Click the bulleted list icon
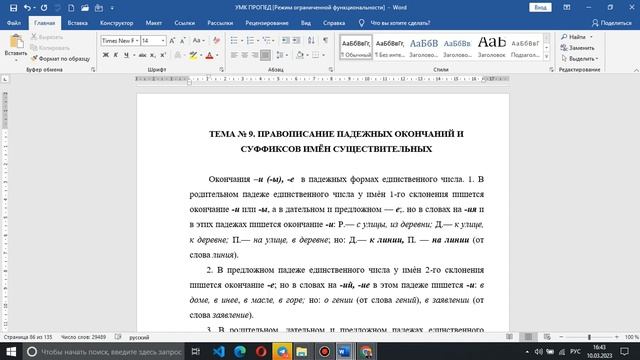The width and height of the screenshot is (640, 360). click(x=234, y=40)
